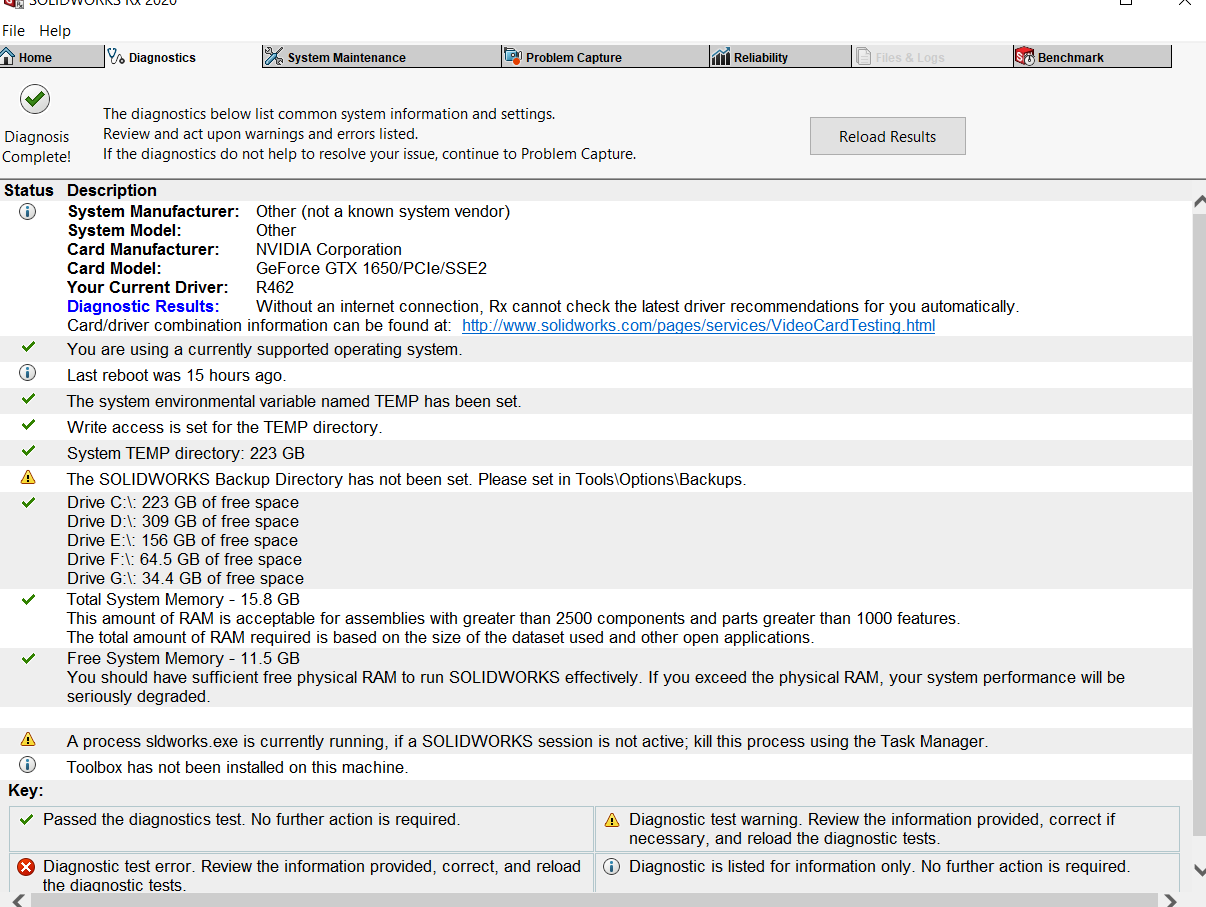Click the check icon for System TEMP directory

[28, 451]
